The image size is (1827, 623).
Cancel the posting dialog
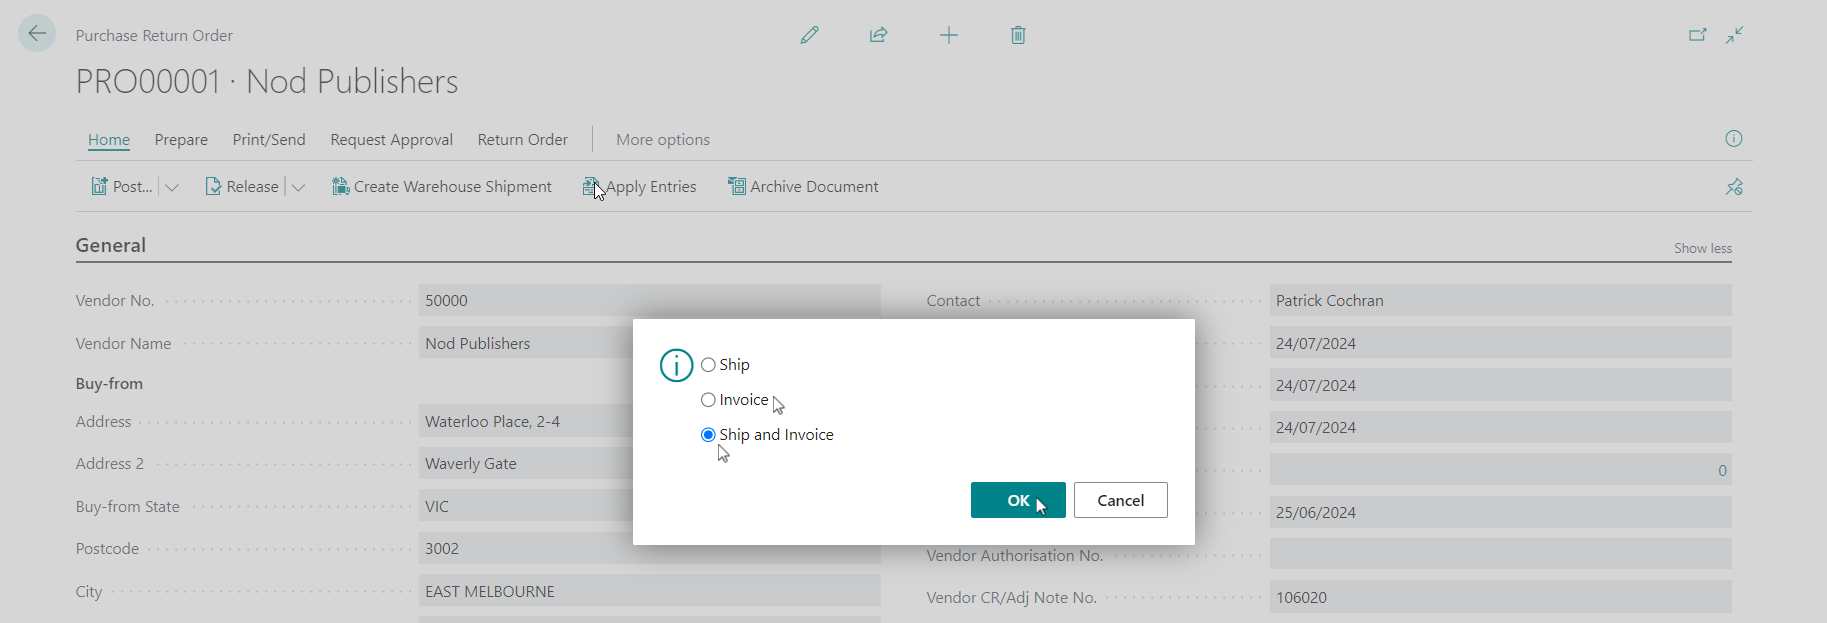[1120, 500]
